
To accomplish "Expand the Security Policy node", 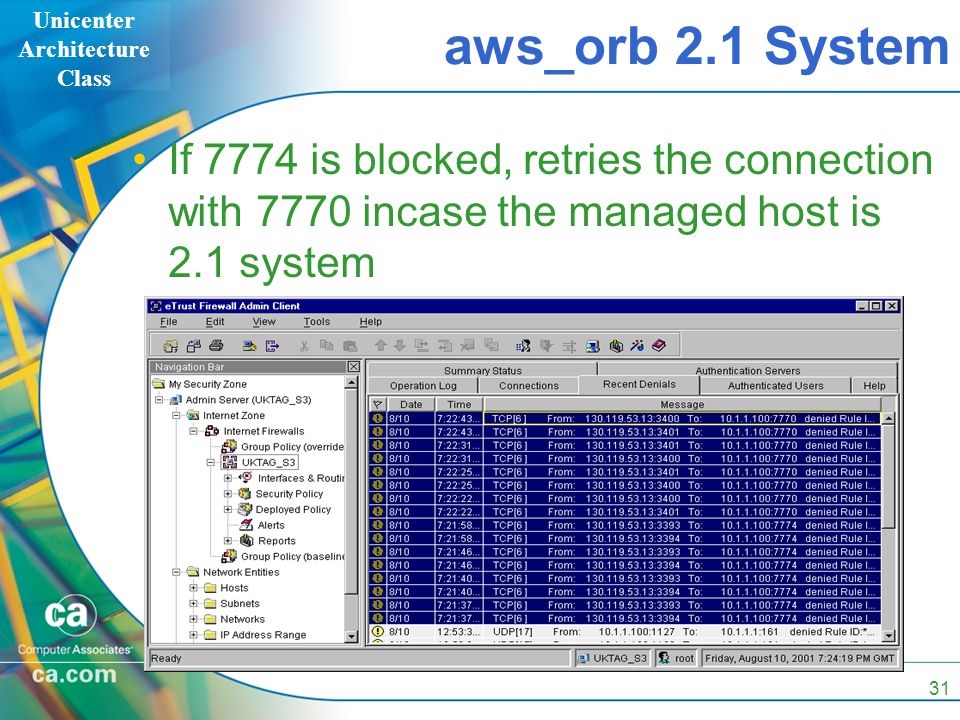I will click(228, 493).
